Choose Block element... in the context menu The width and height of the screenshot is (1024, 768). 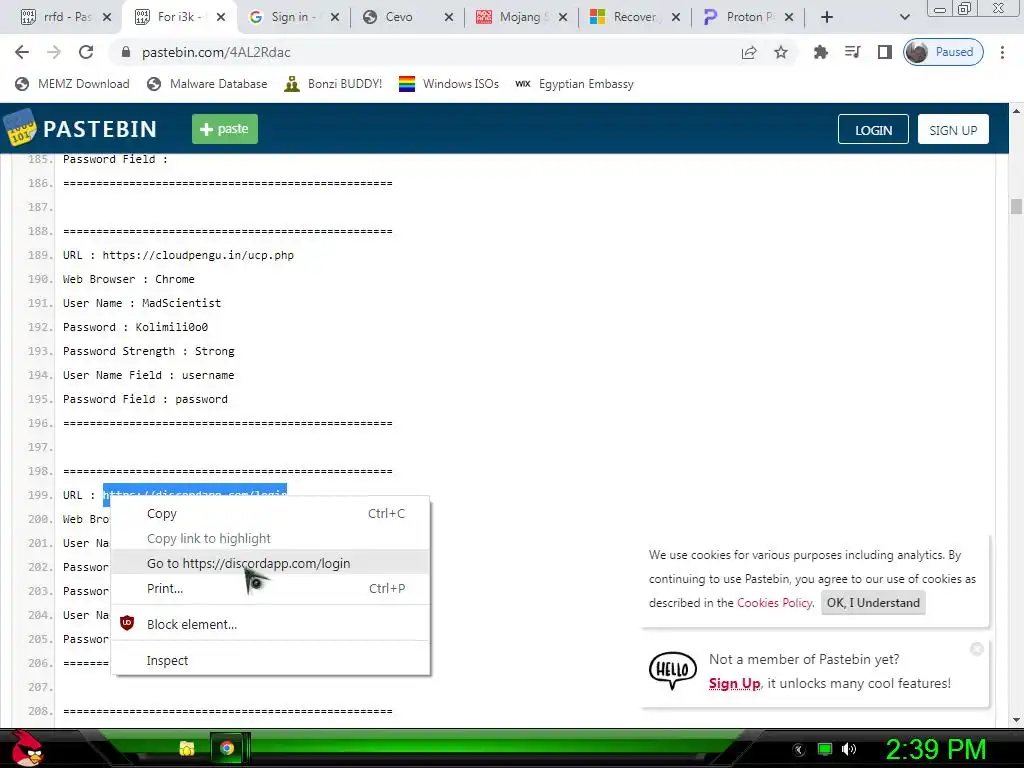point(270,624)
